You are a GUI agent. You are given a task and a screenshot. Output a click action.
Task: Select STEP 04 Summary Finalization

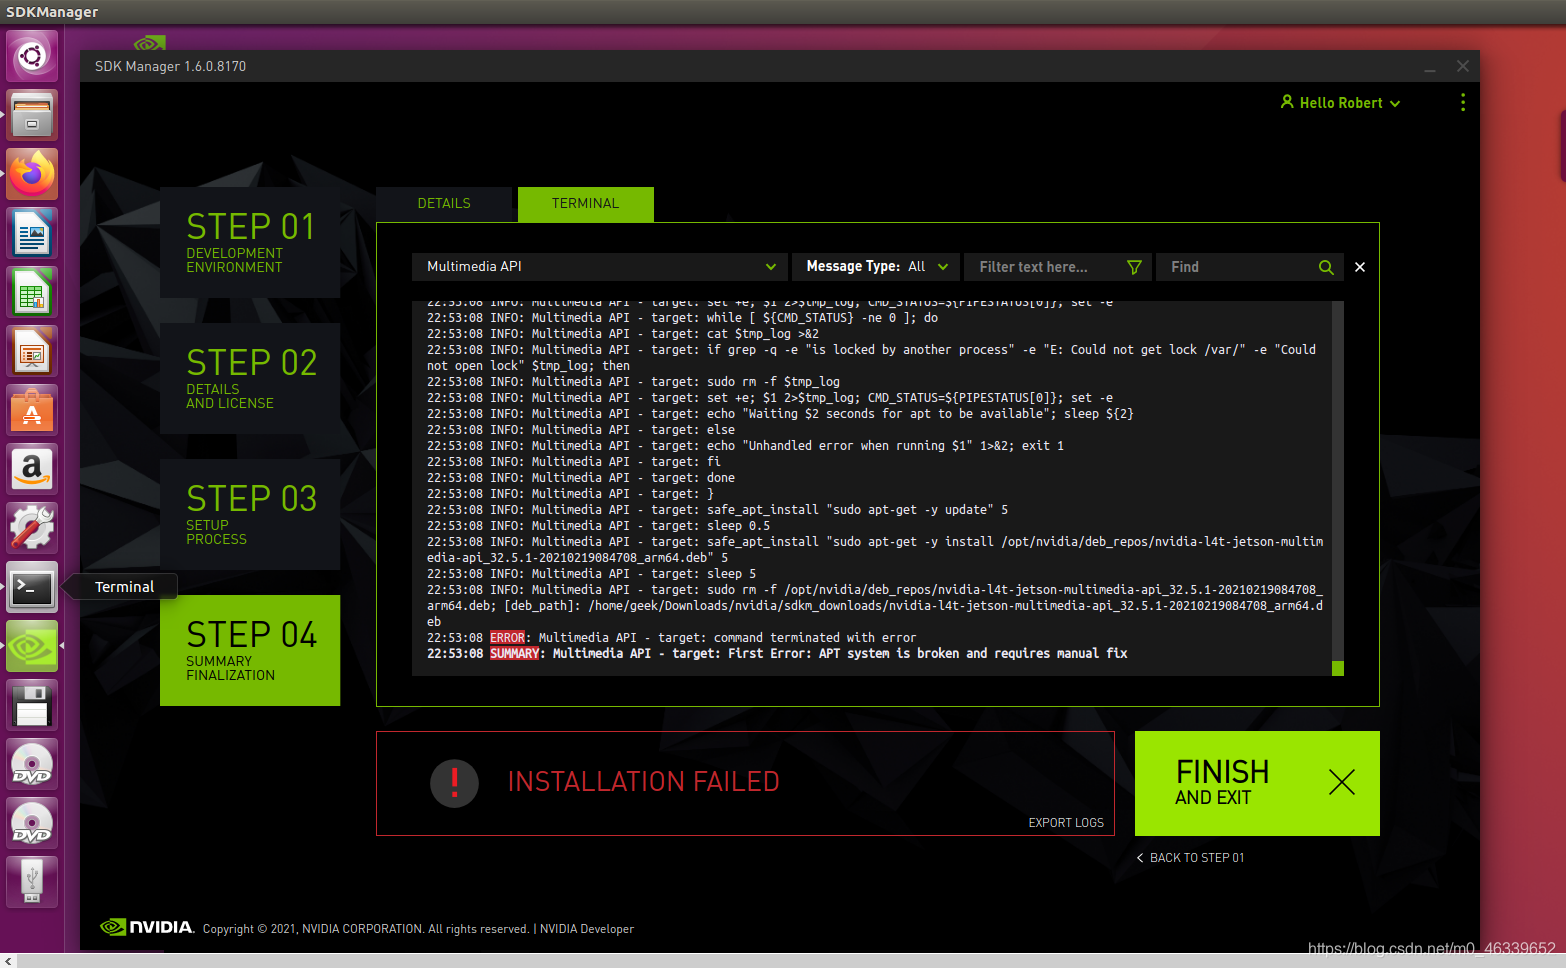pos(250,650)
